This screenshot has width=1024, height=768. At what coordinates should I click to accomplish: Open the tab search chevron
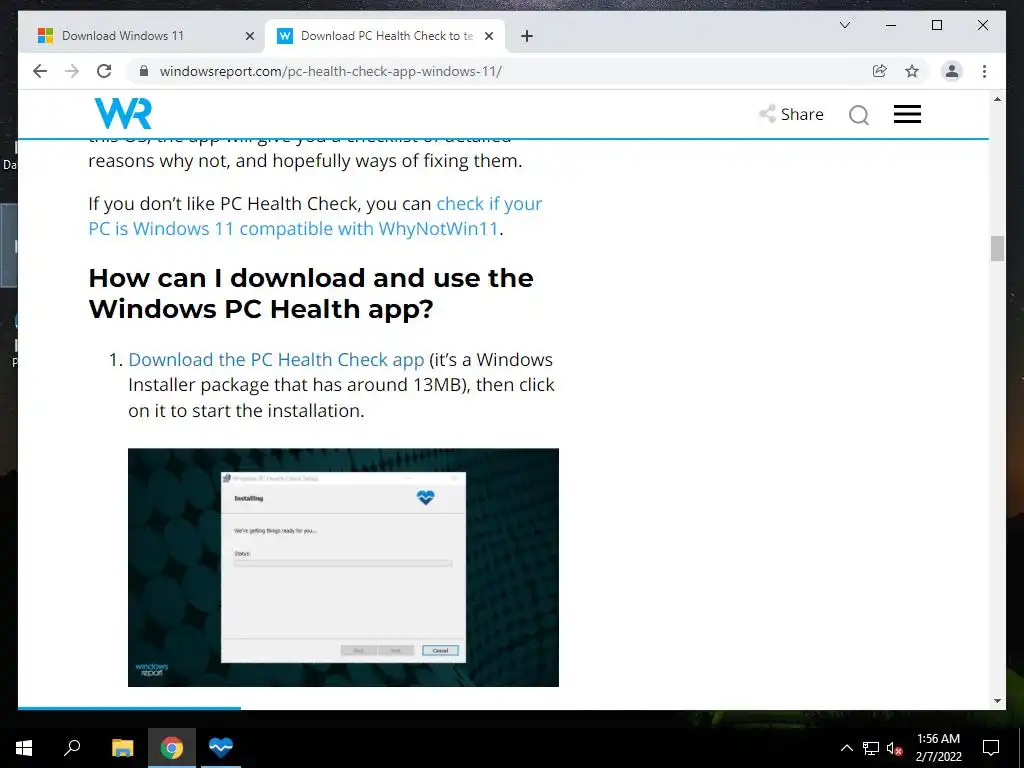click(x=844, y=25)
